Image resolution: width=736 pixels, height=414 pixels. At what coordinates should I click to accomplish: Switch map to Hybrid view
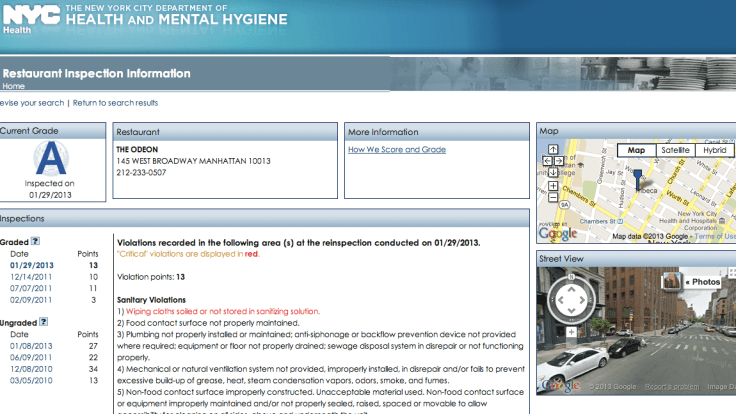pos(715,150)
